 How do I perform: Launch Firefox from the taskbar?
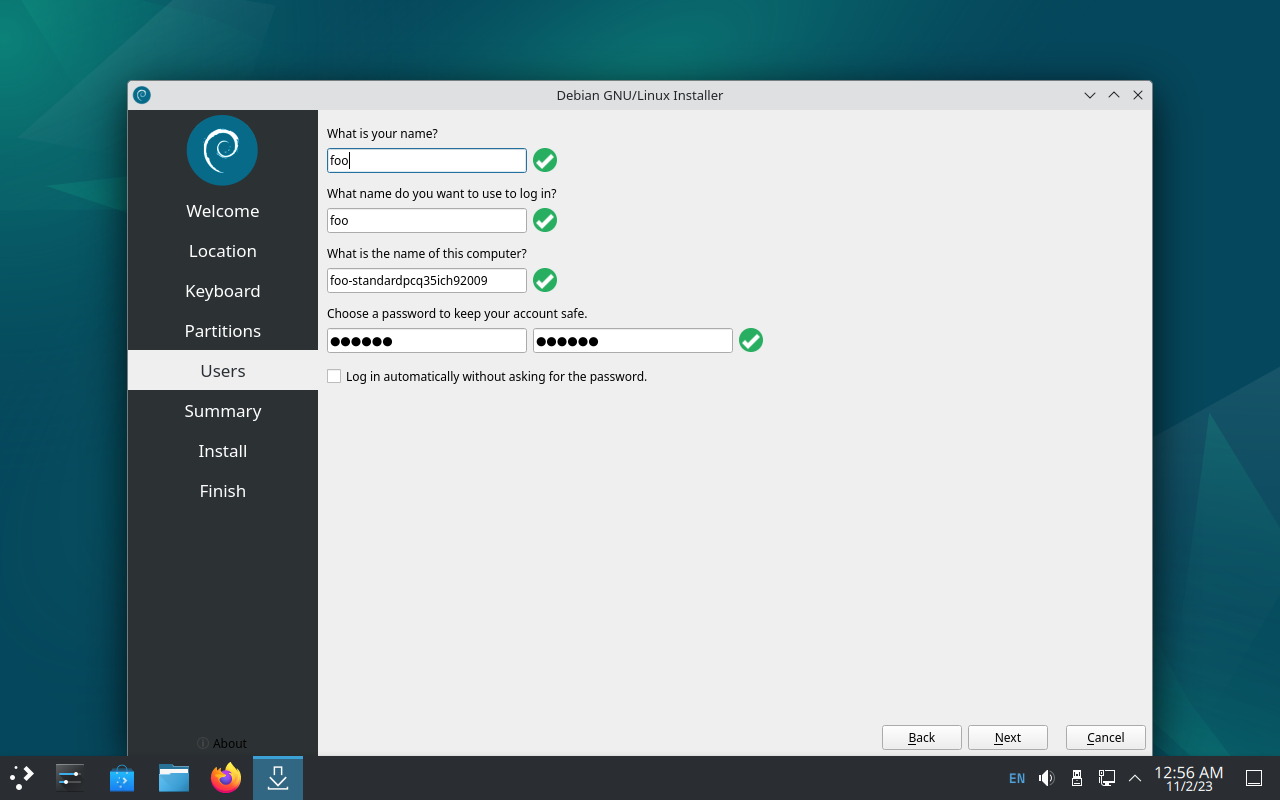(226, 777)
